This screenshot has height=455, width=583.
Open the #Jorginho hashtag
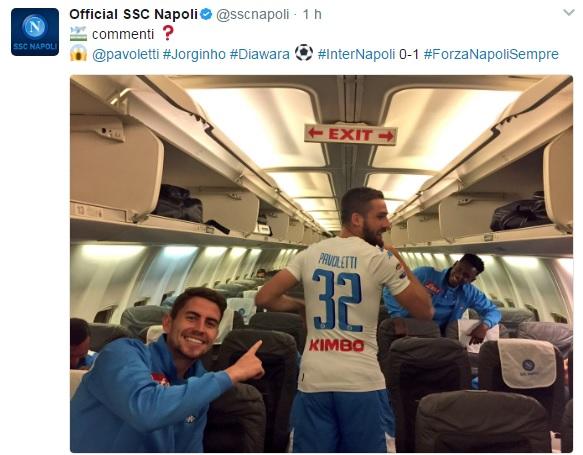point(194,54)
